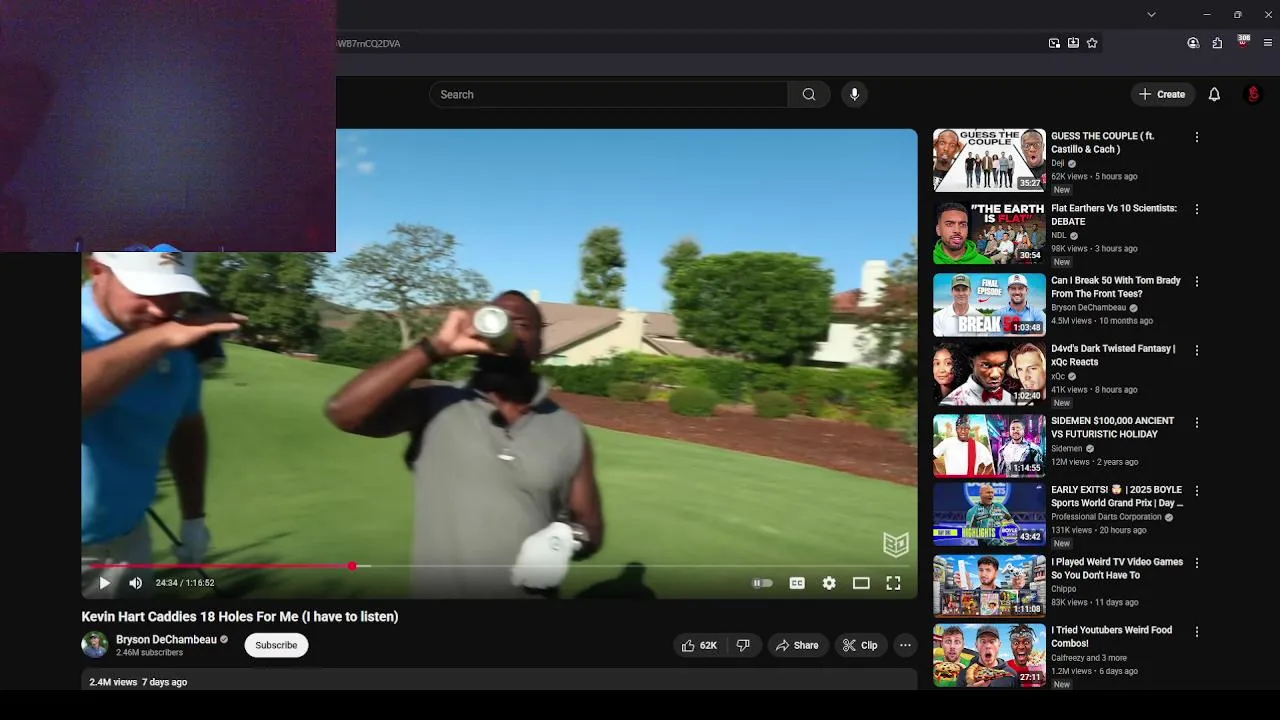Image resolution: width=1280 pixels, height=720 pixels.
Task: Open options menu for EARLY EXITS video
Action: click(1196, 491)
